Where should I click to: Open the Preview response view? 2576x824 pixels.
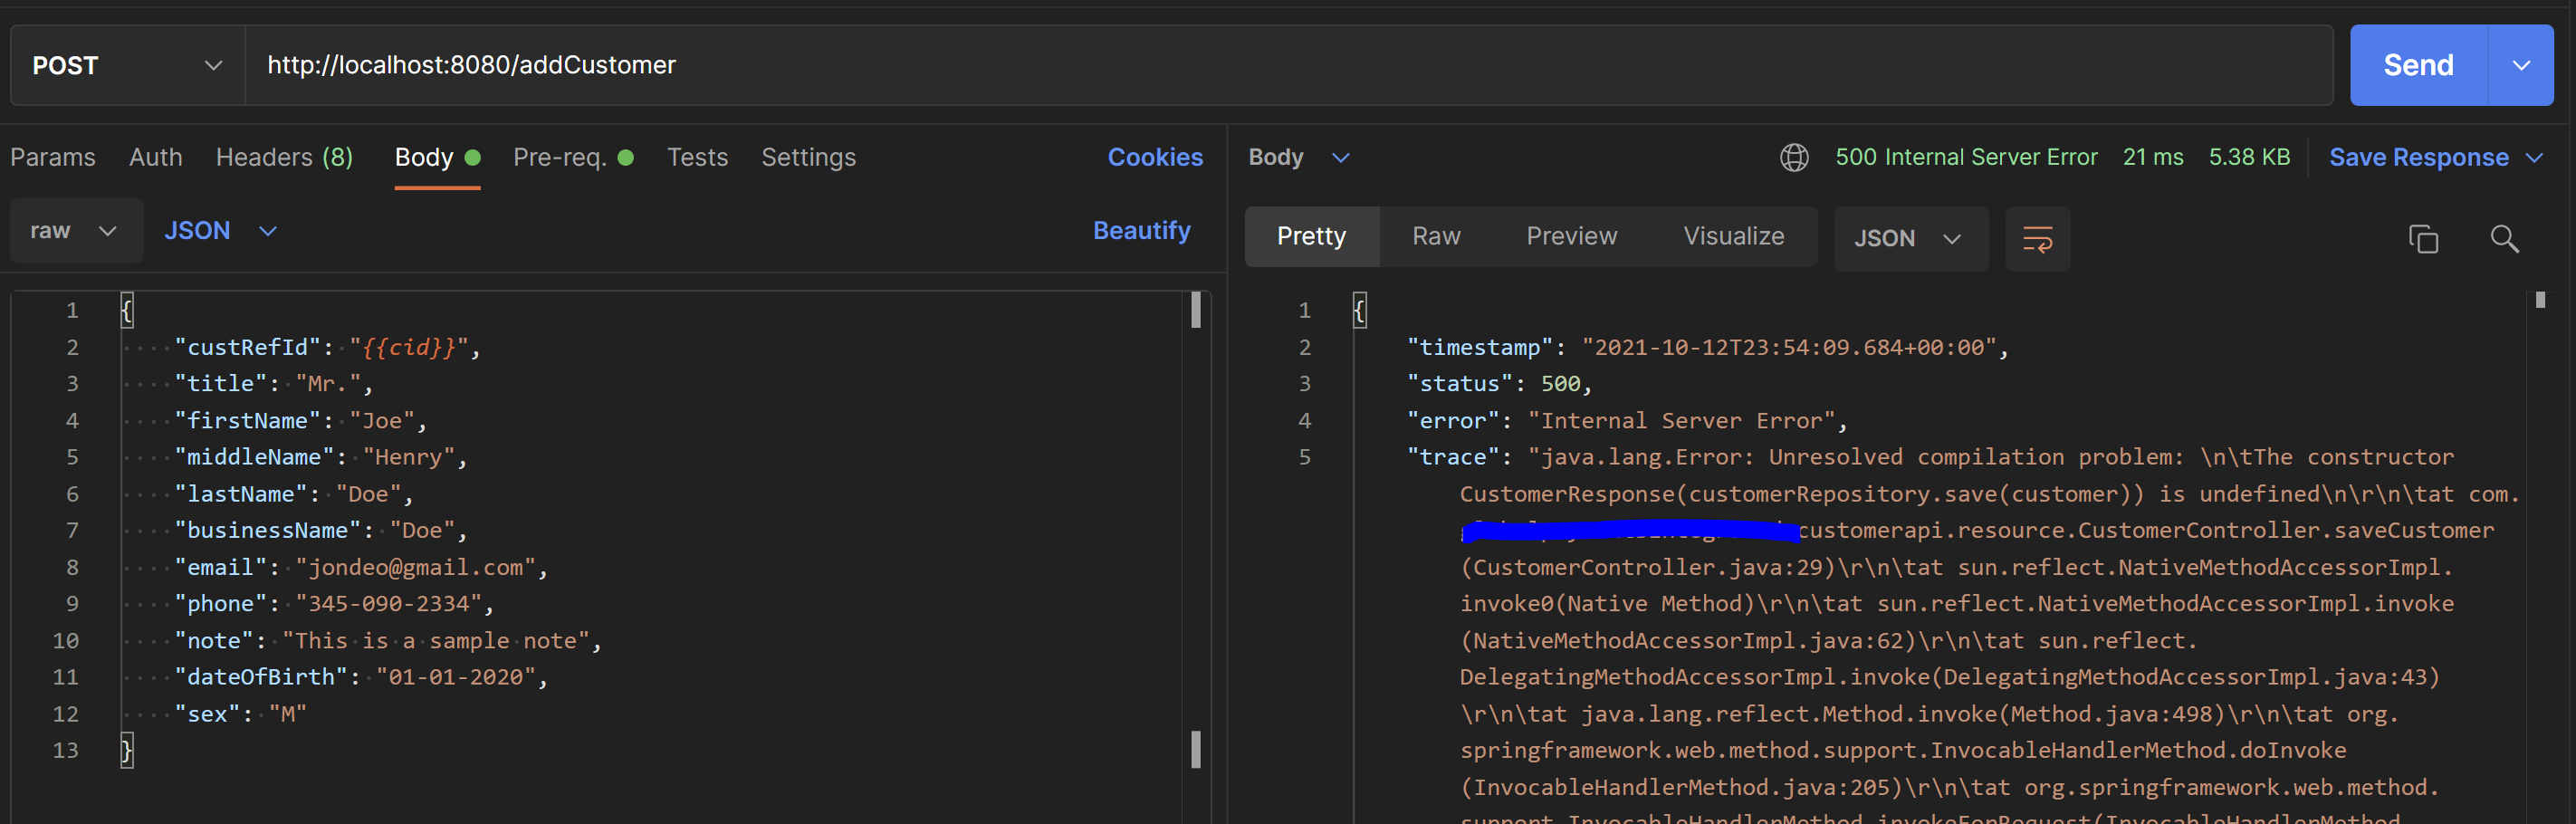pyautogui.click(x=1571, y=237)
